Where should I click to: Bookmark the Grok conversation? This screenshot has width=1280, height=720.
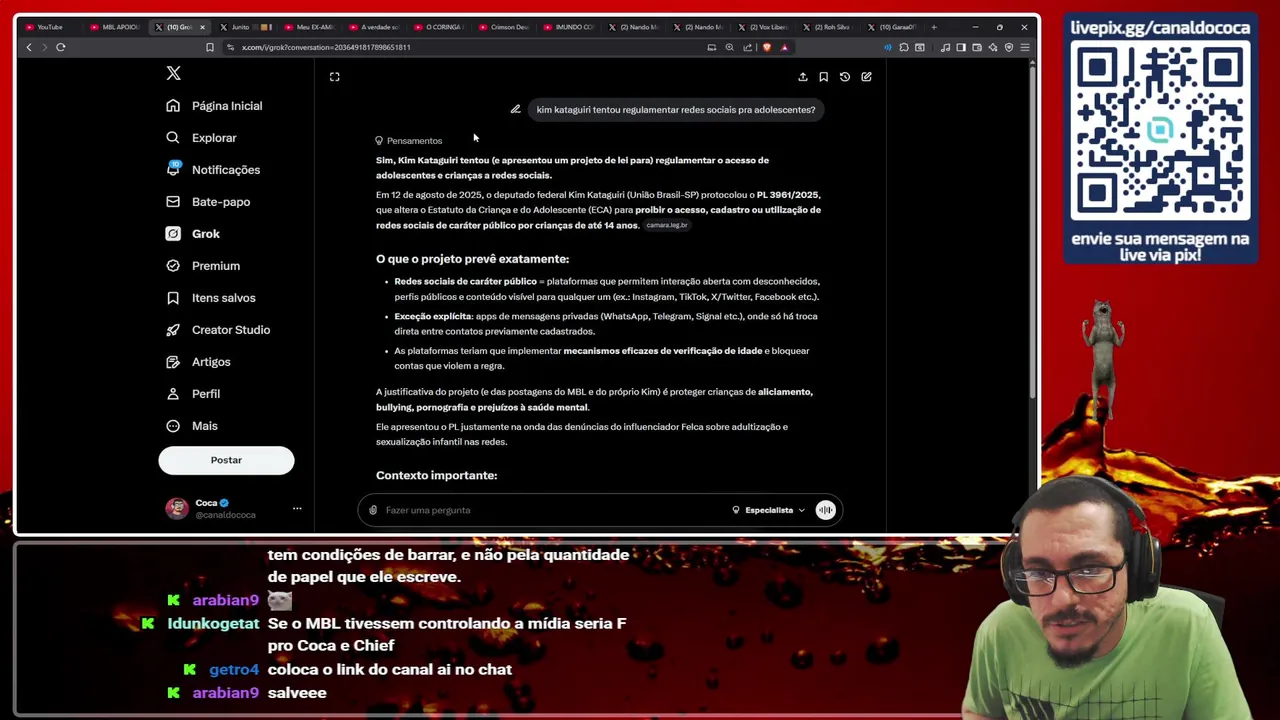click(823, 77)
